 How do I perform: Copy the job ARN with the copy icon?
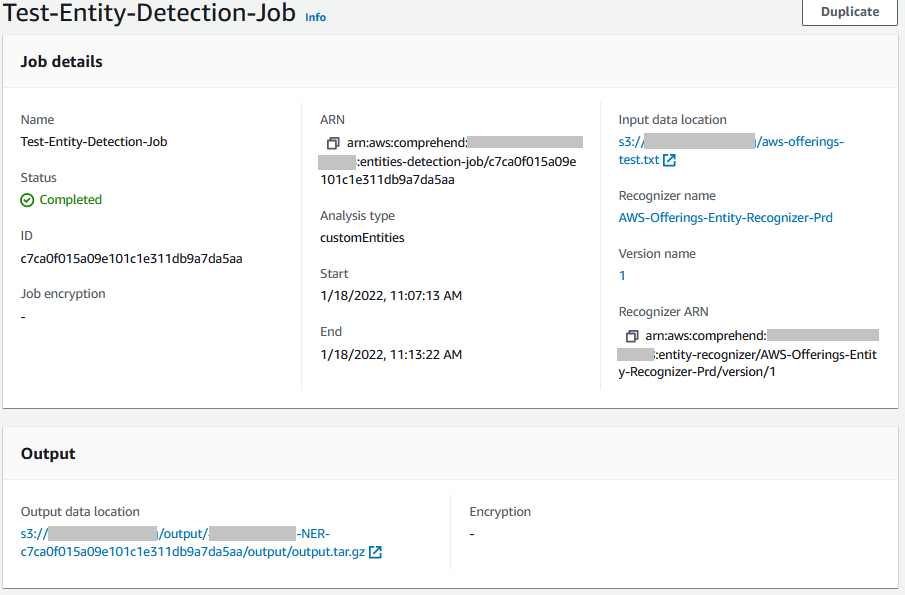[x=333, y=143]
